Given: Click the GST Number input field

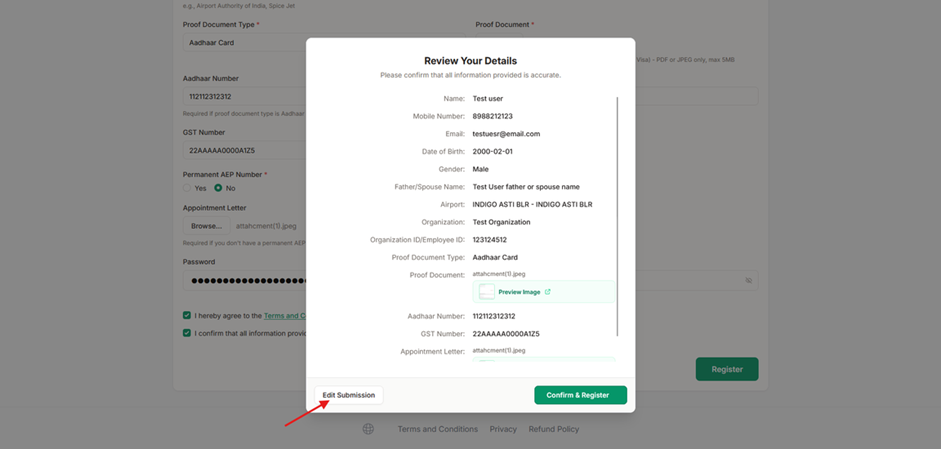Looking at the screenshot, I should pos(244,150).
